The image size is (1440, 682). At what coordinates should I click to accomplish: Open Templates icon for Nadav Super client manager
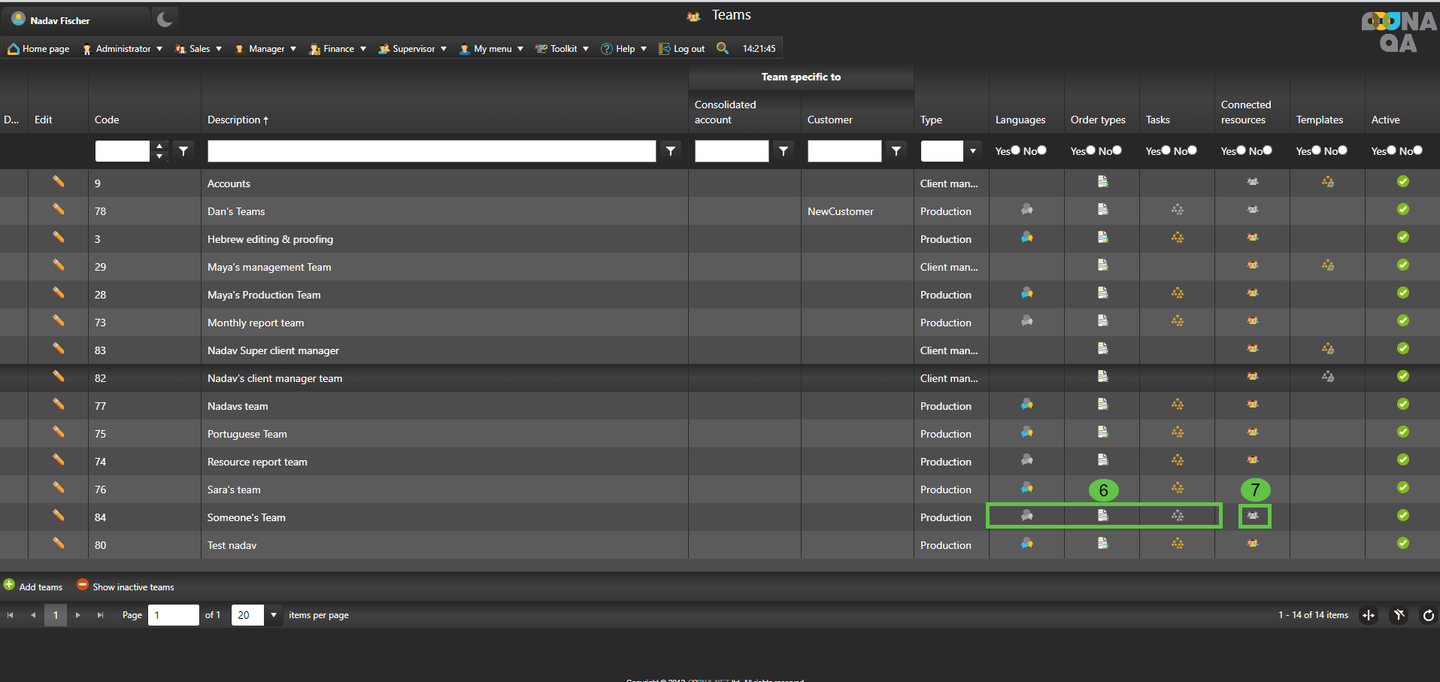point(1327,349)
